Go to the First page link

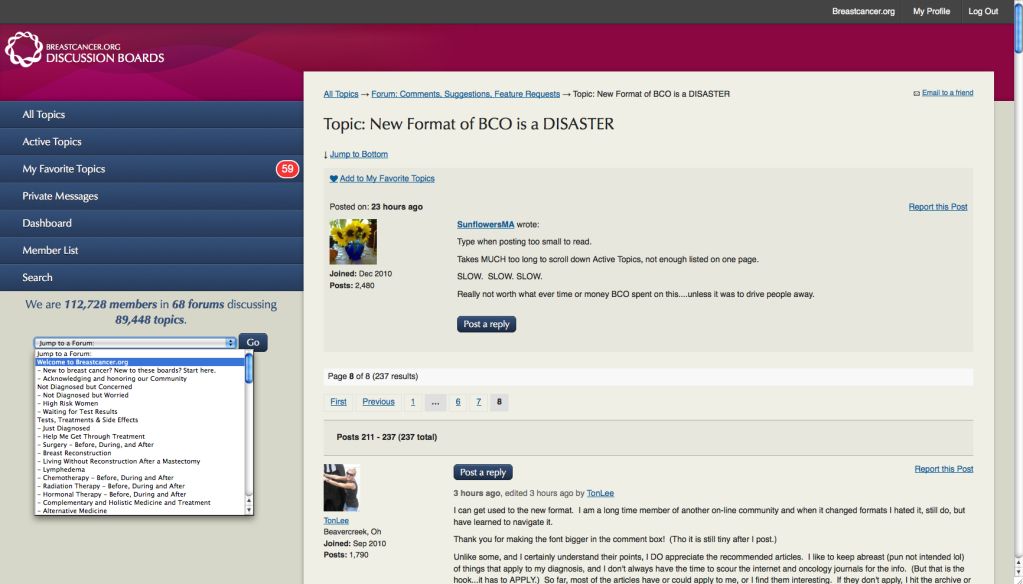pyautogui.click(x=338, y=402)
